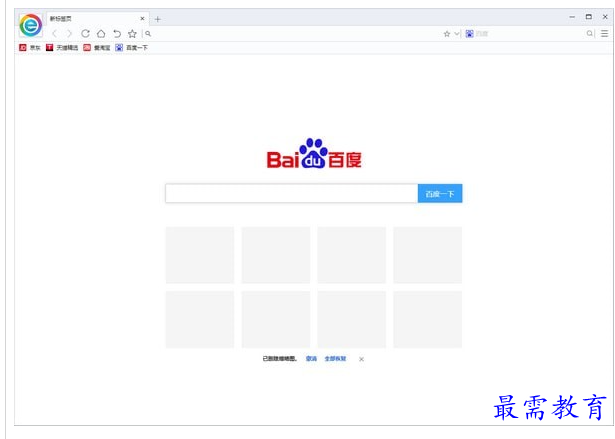Open a new tab with plus button
The height and width of the screenshot is (439, 615).
click(158, 19)
